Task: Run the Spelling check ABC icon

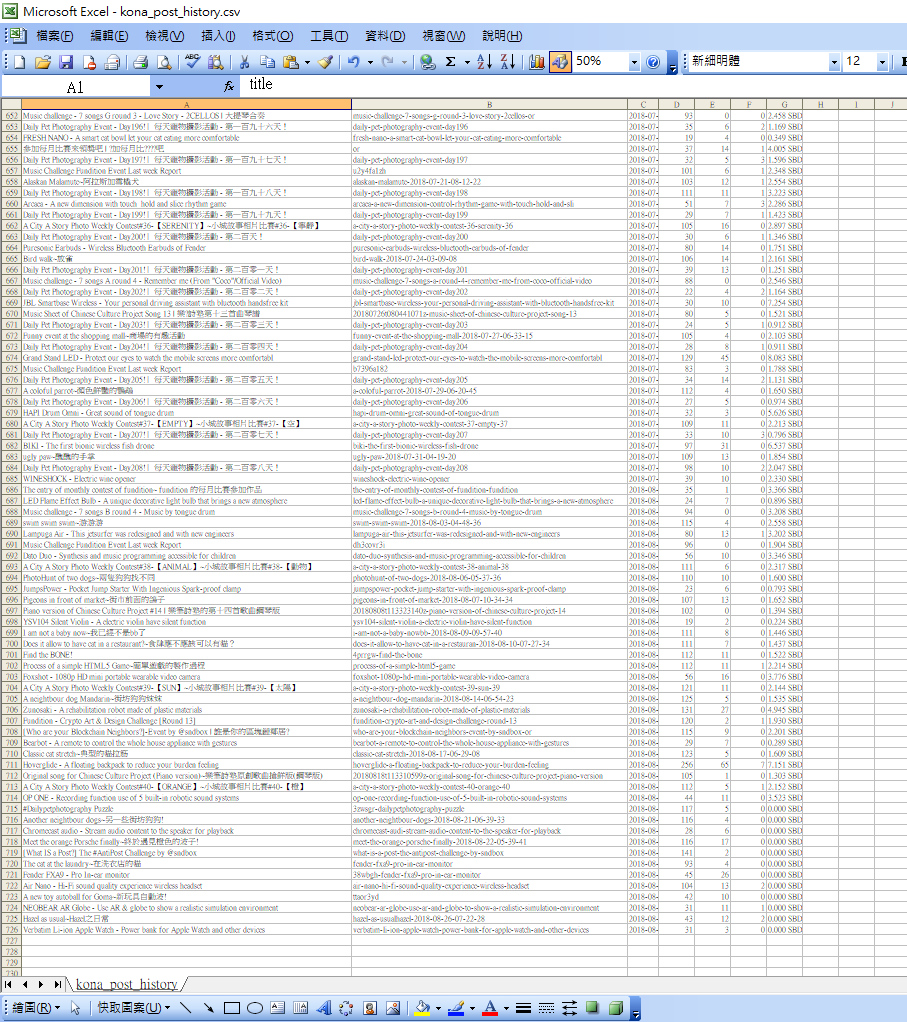Action: (192, 62)
